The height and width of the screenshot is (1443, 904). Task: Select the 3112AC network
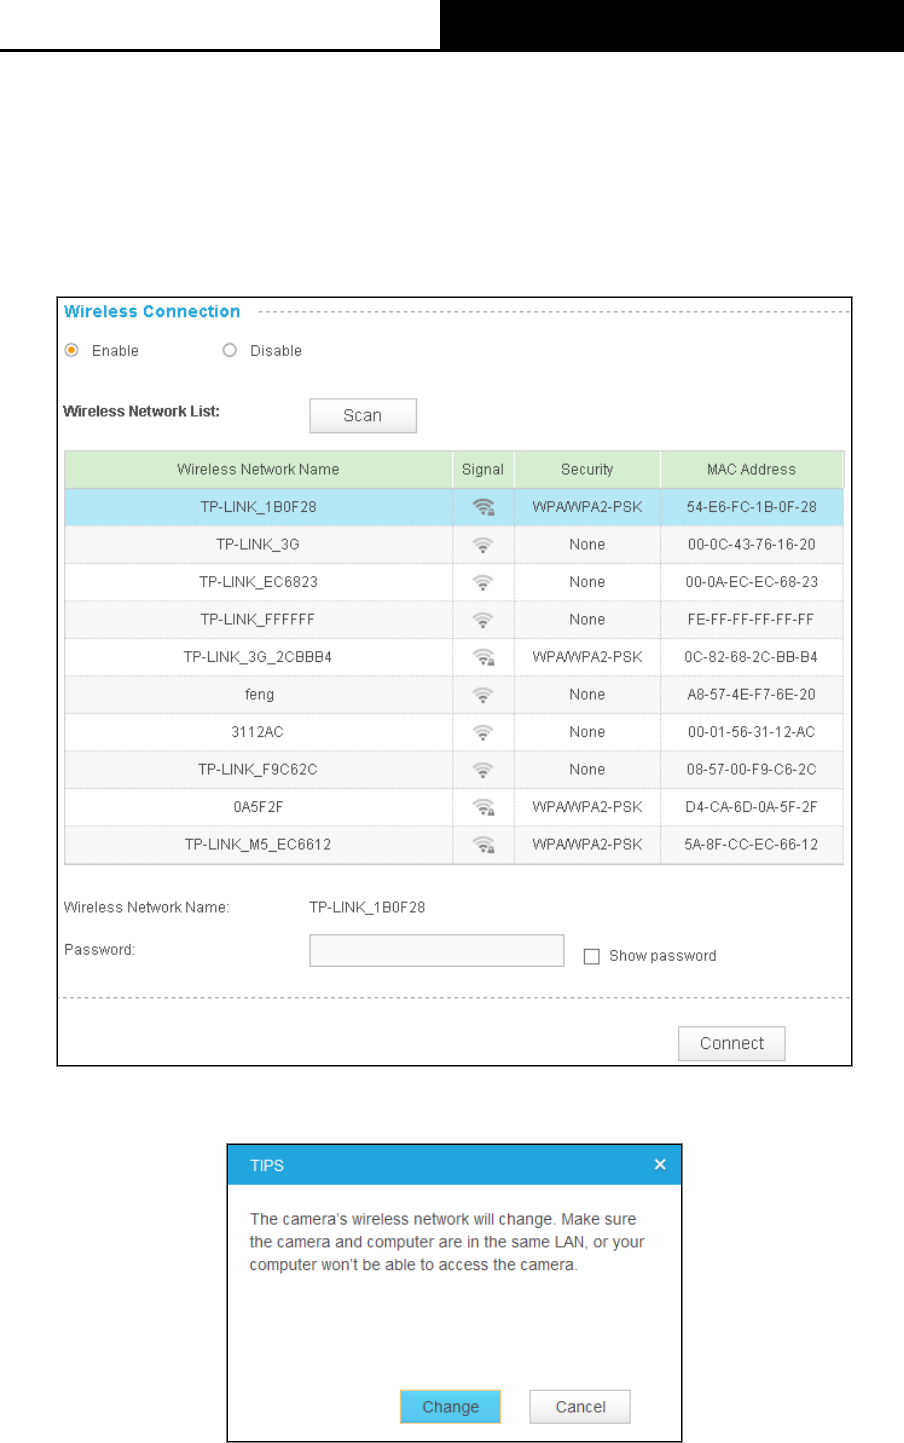(258, 732)
